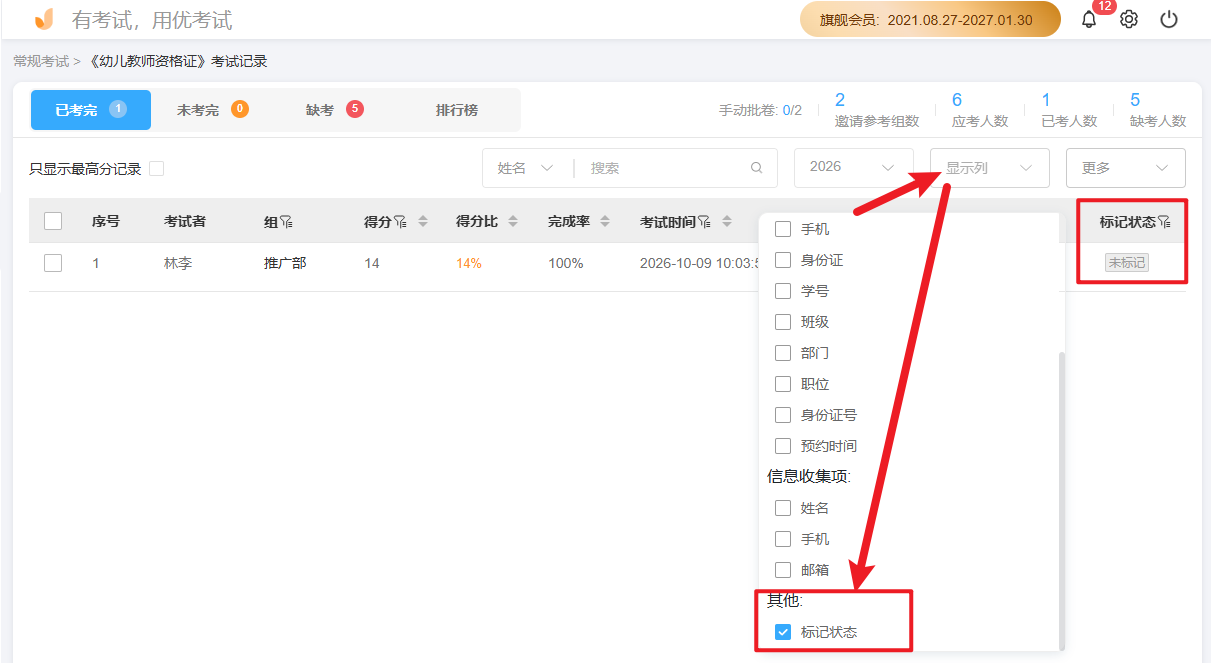Select all rows header checkbox

pyautogui.click(x=53, y=222)
